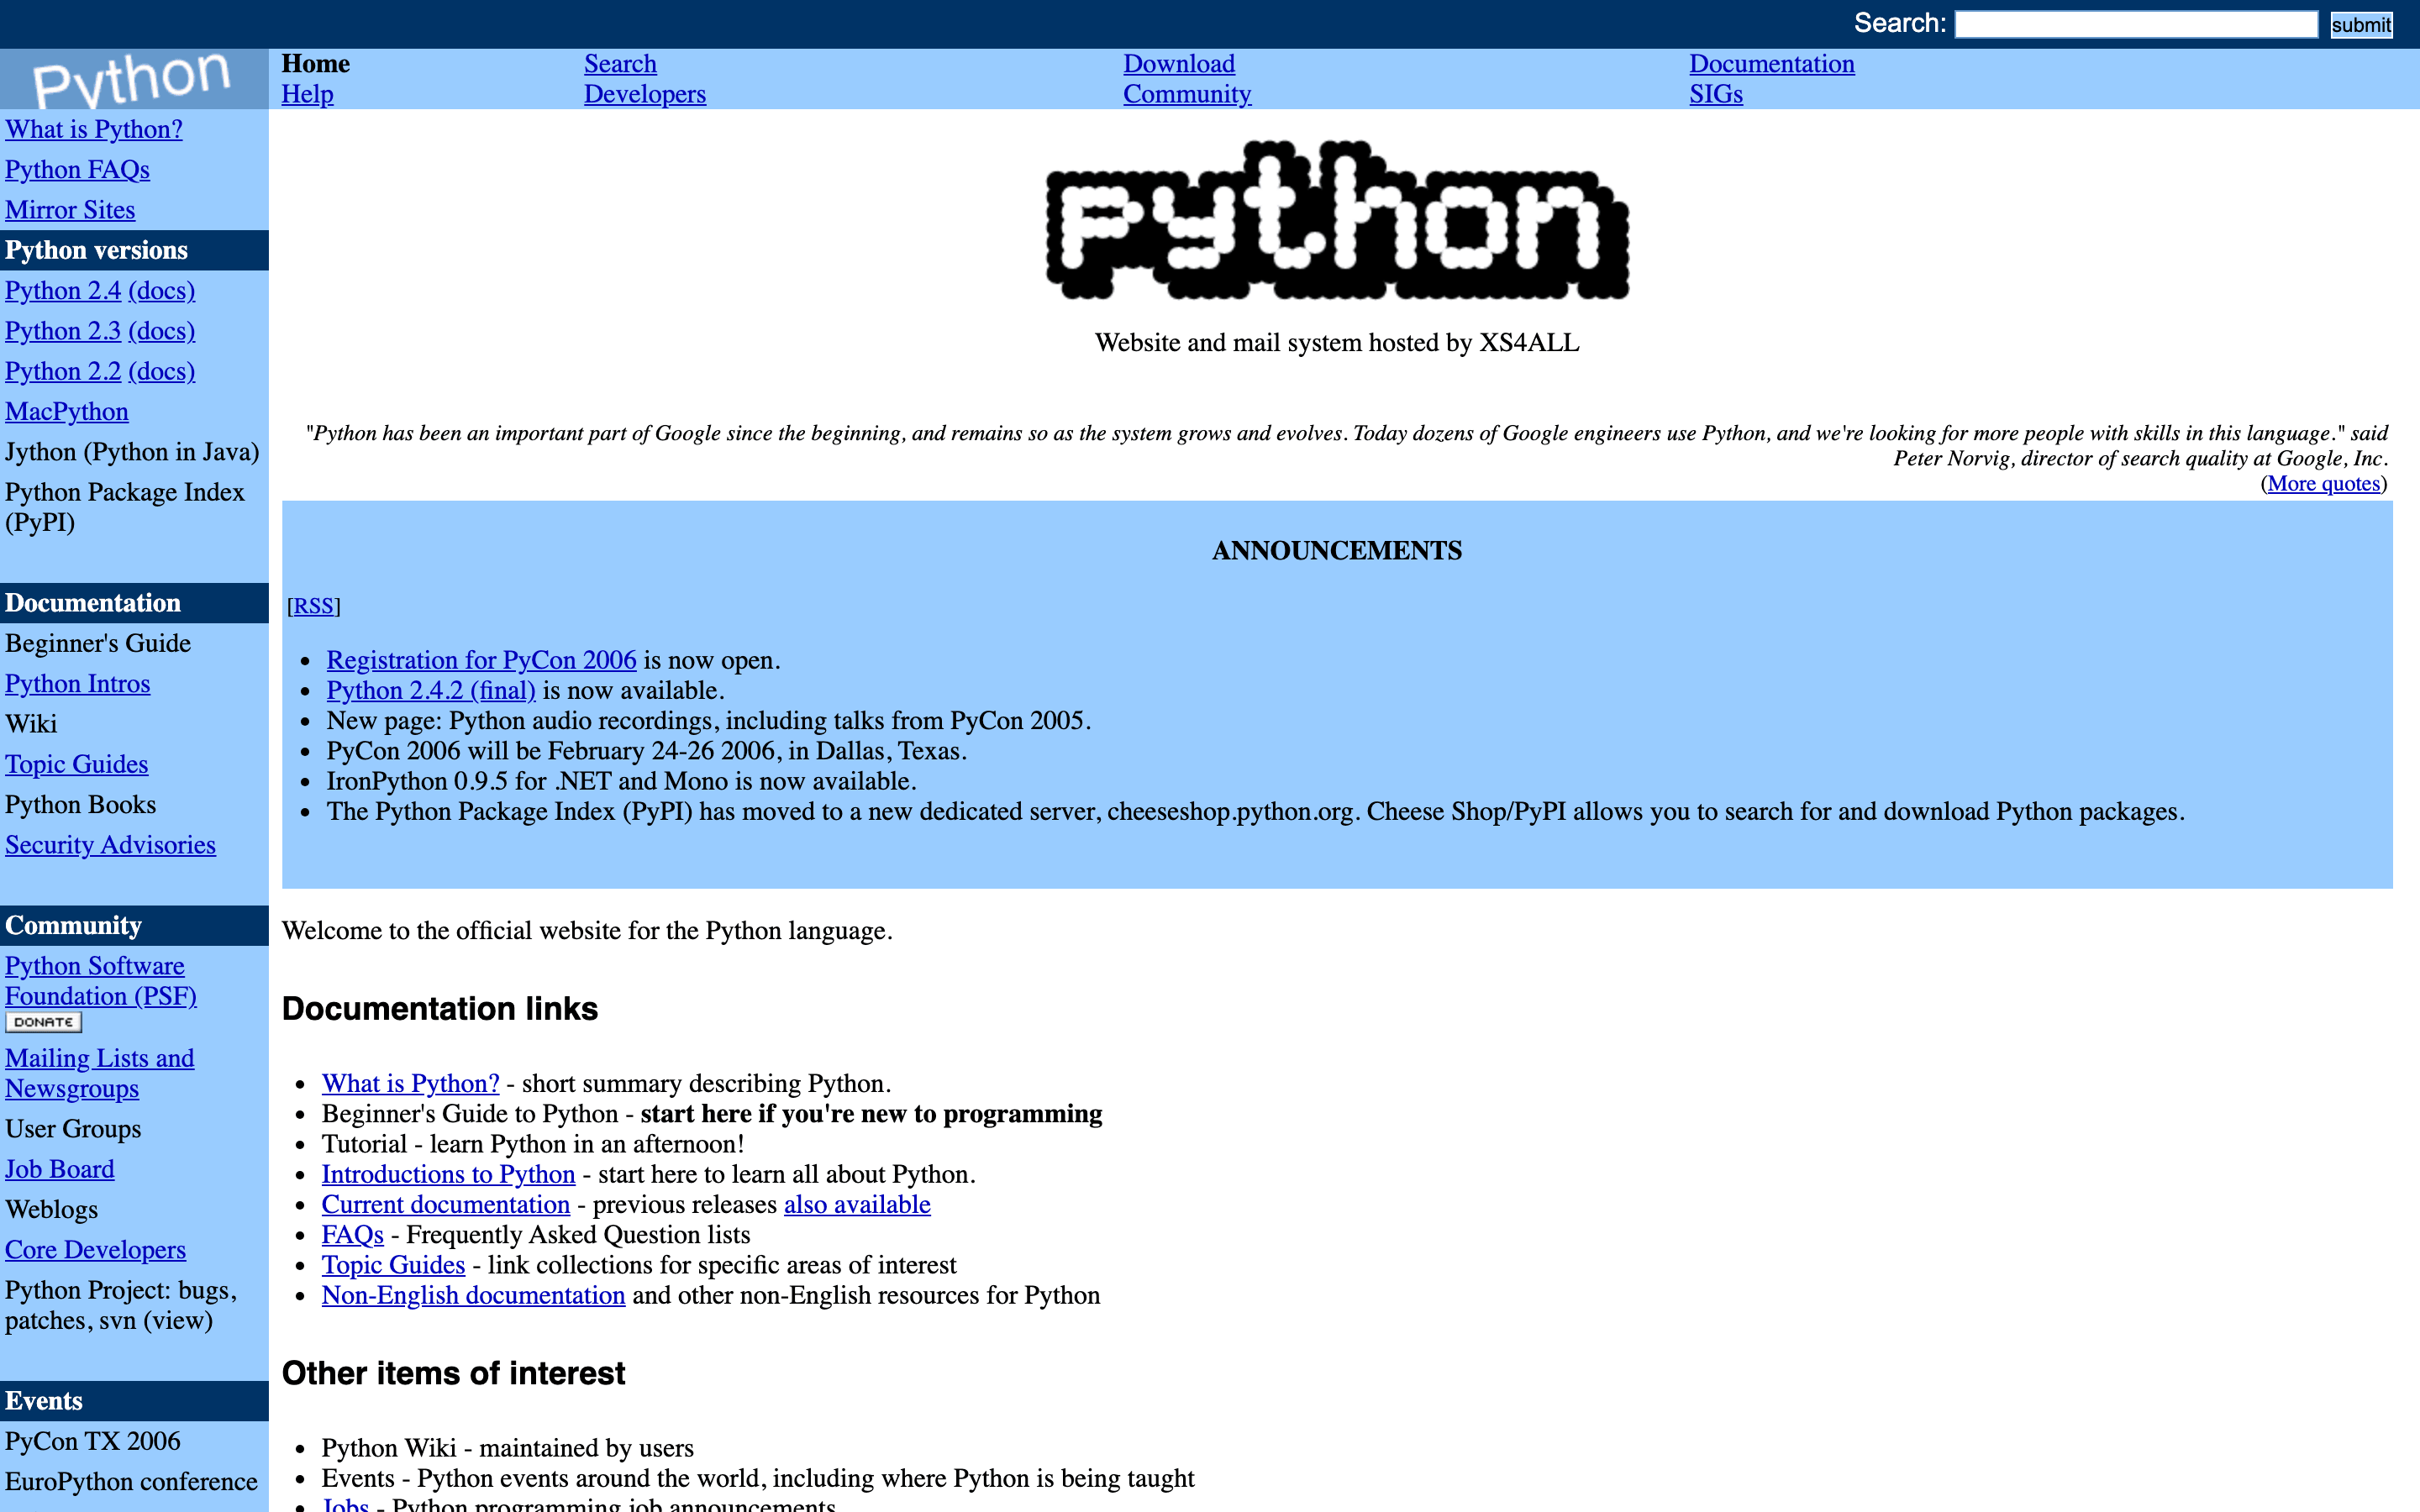Open the Download navigation link
The height and width of the screenshot is (1512, 2420).
click(1179, 64)
